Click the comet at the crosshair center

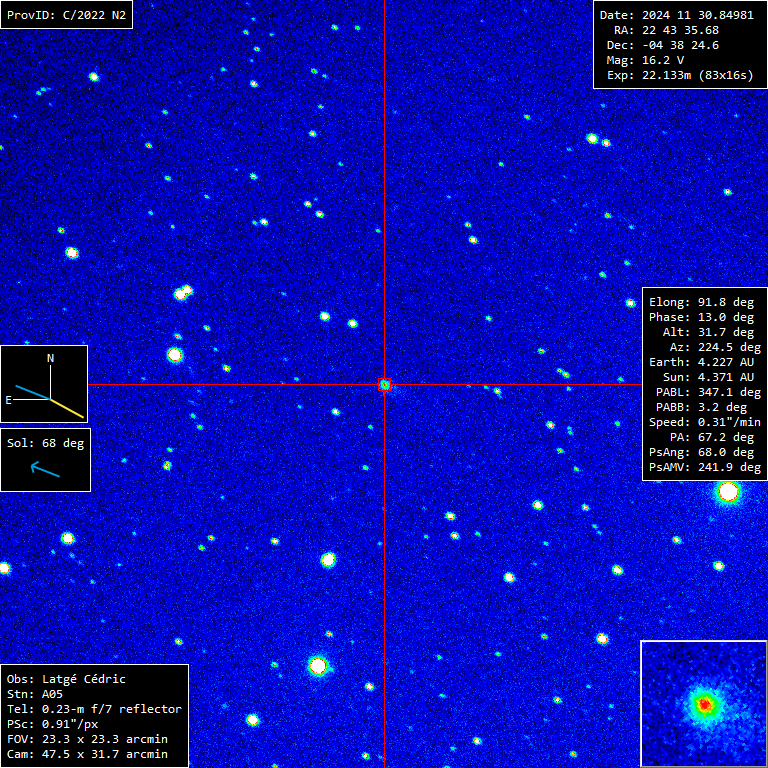click(x=384, y=384)
